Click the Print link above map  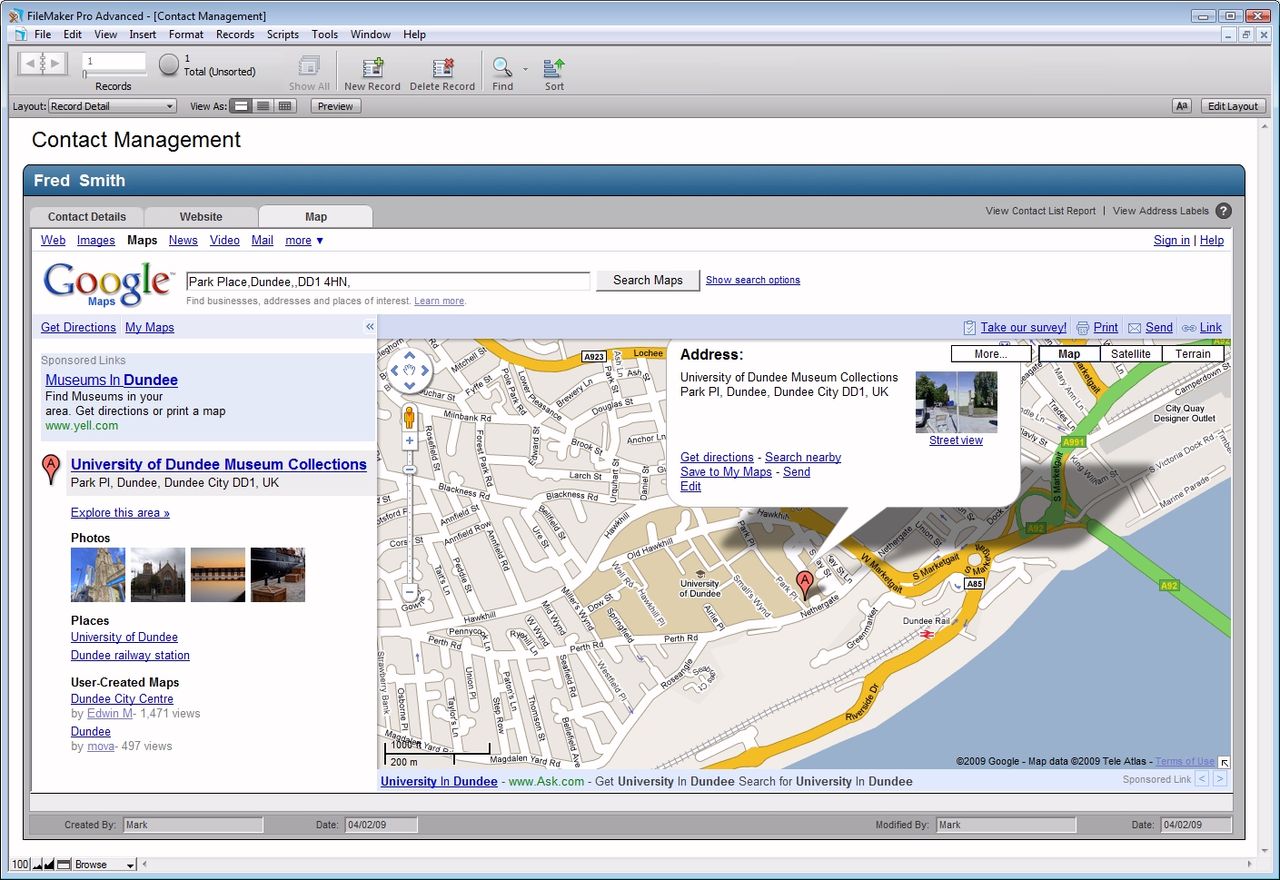[1106, 327]
